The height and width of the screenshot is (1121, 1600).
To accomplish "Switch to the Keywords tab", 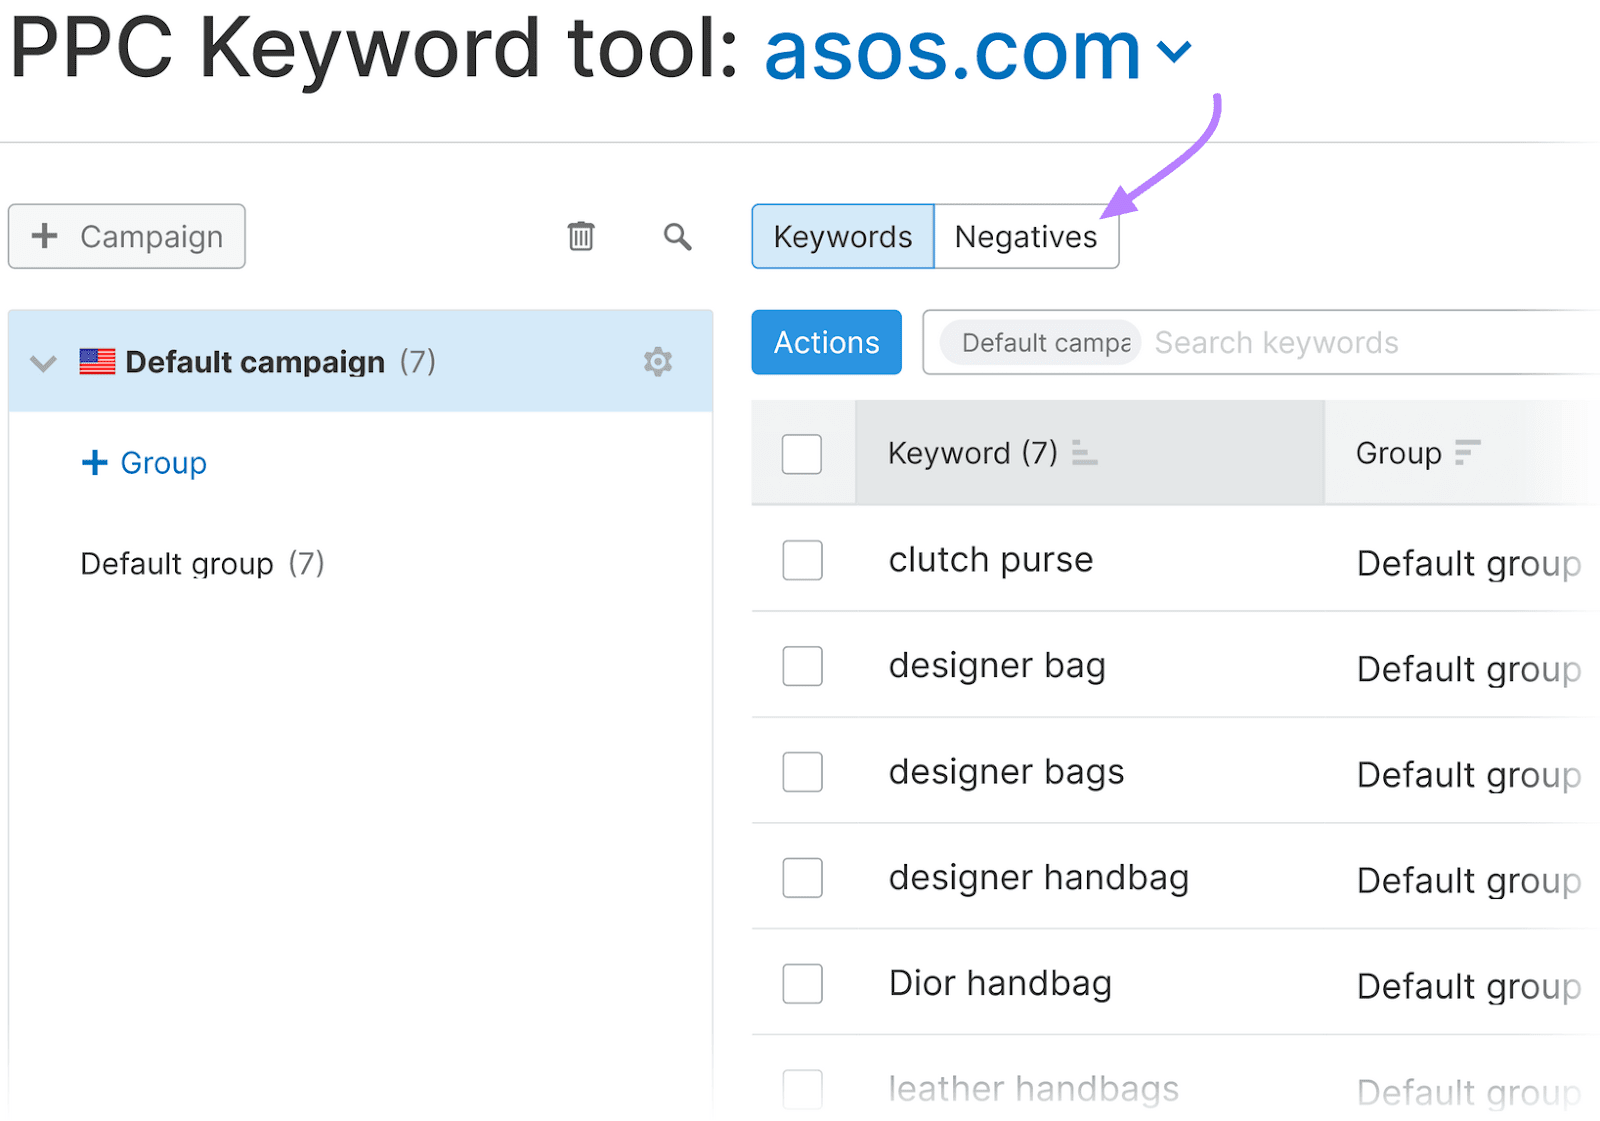I will tap(843, 236).
